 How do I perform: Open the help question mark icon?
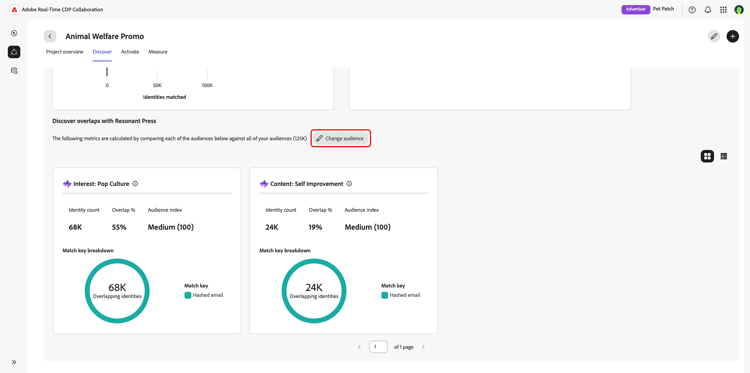tap(692, 10)
